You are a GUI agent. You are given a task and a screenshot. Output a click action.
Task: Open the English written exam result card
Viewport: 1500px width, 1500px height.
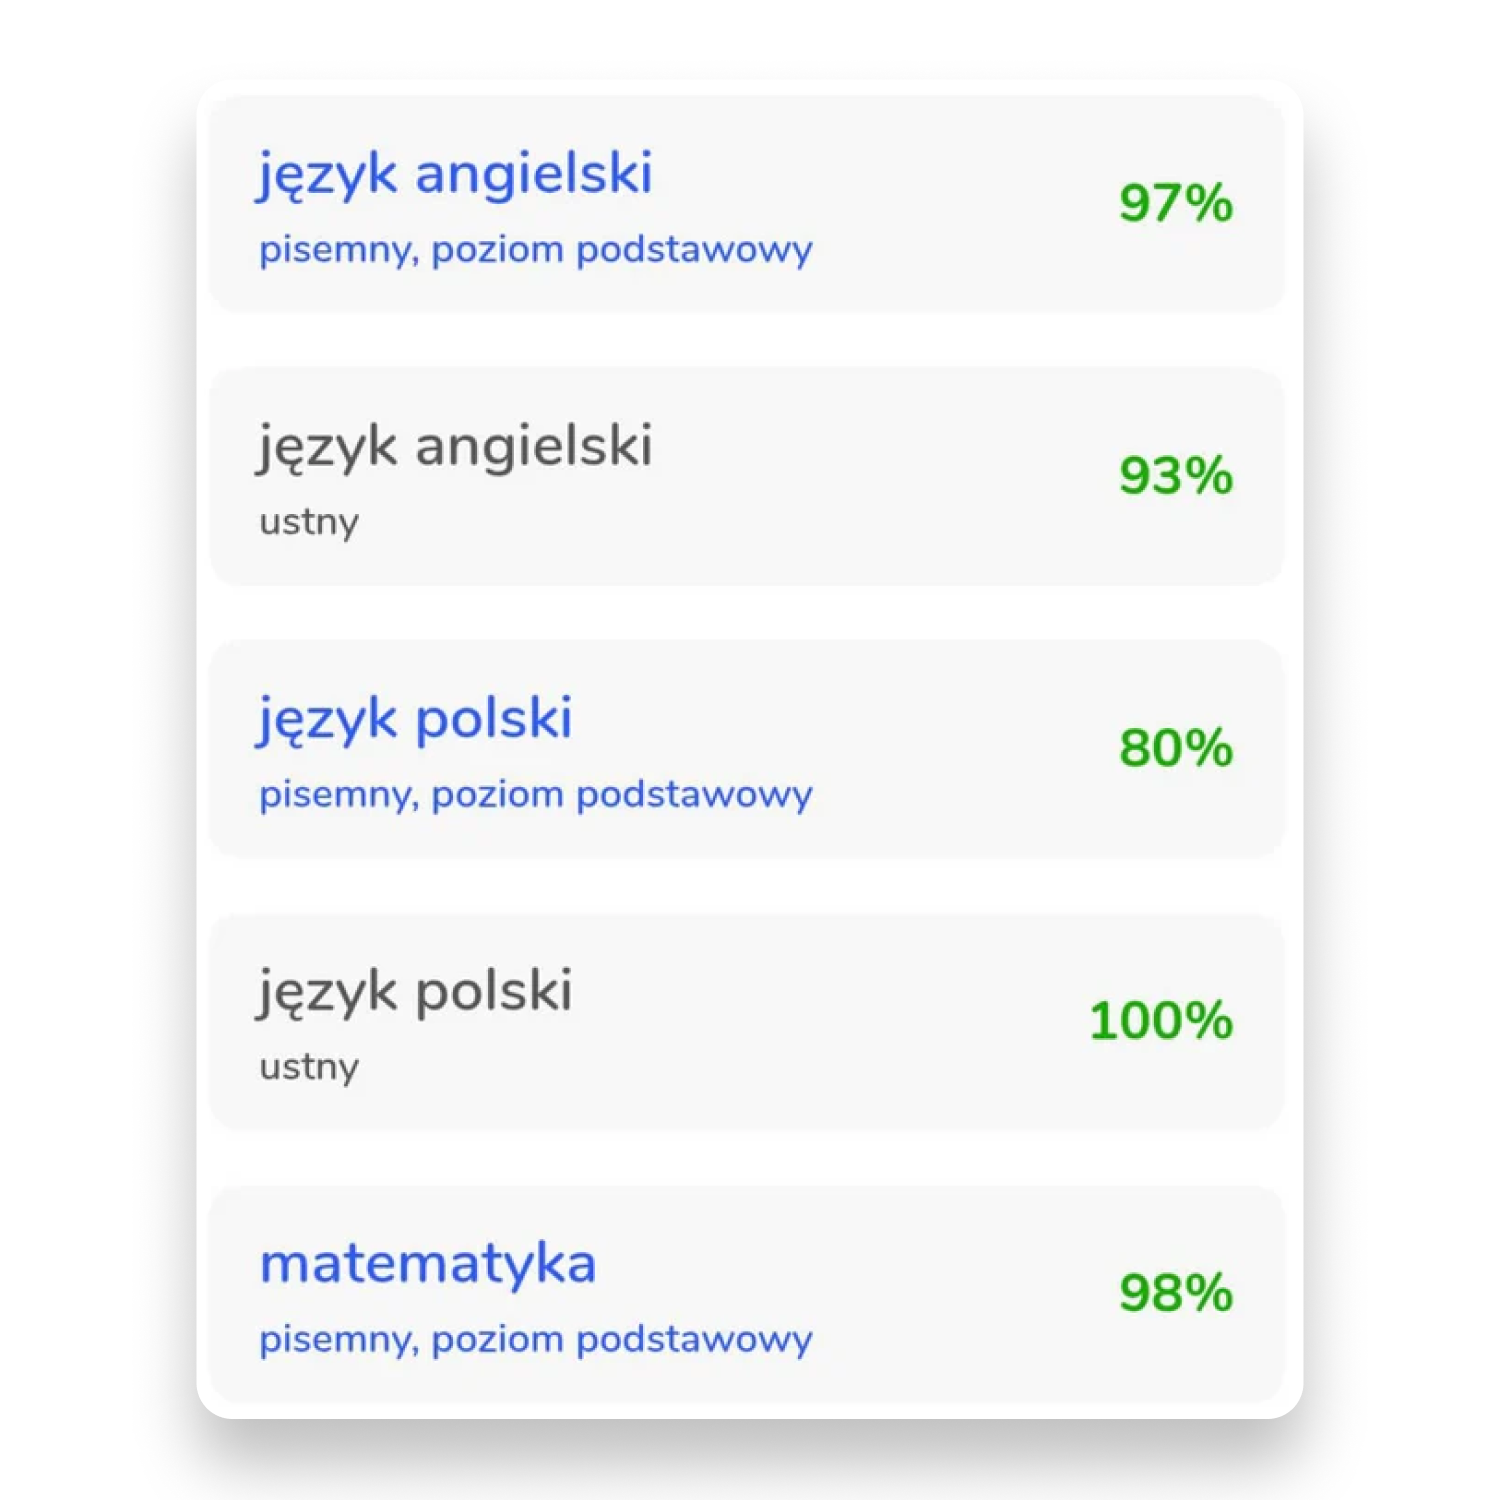click(747, 205)
